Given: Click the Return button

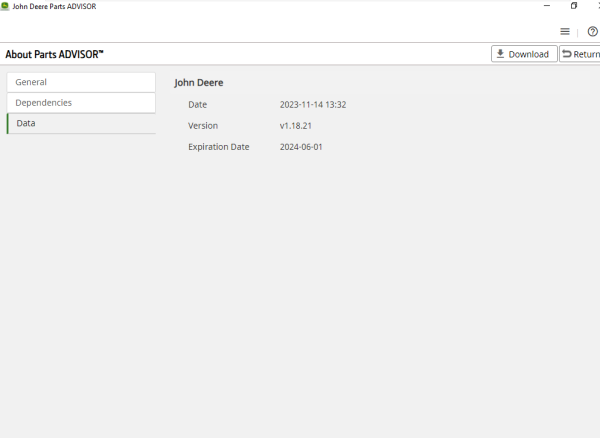Looking at the screenshot, I should click(580, 54).
